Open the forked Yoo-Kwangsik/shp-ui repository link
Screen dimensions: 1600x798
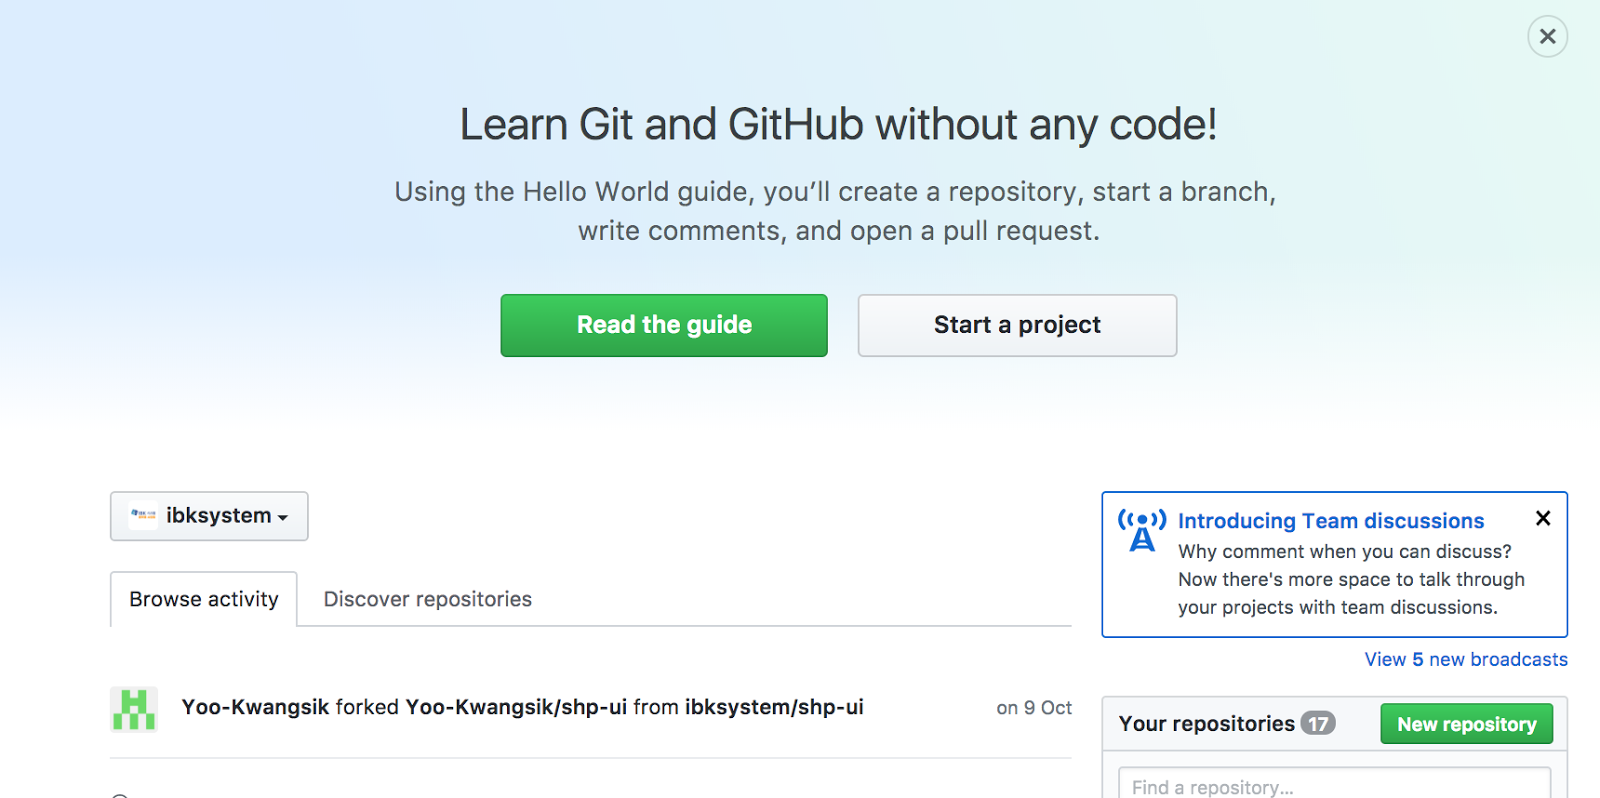tap(516, 707)
